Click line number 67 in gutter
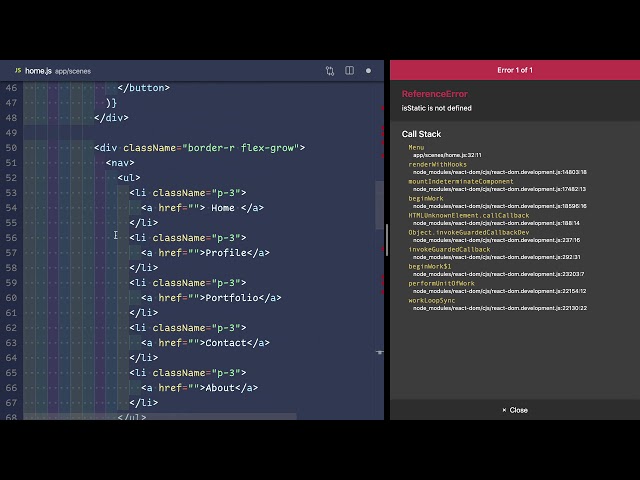Screen dimensions: 640x480 click(11, 403)
